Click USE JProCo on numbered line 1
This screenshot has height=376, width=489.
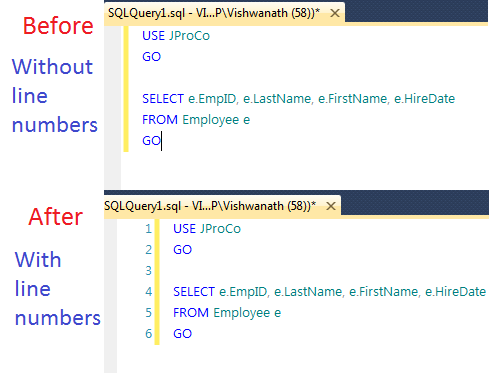click(207, 229)
